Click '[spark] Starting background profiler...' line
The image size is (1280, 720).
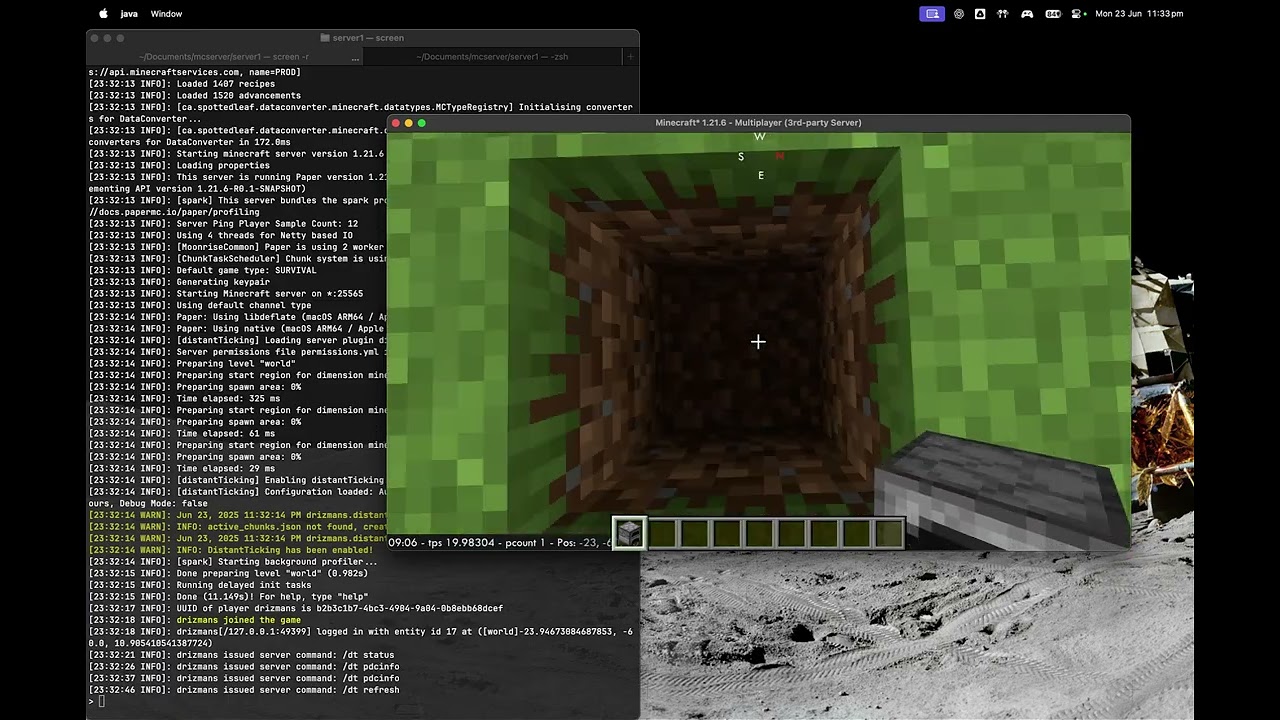pos(233,562)
